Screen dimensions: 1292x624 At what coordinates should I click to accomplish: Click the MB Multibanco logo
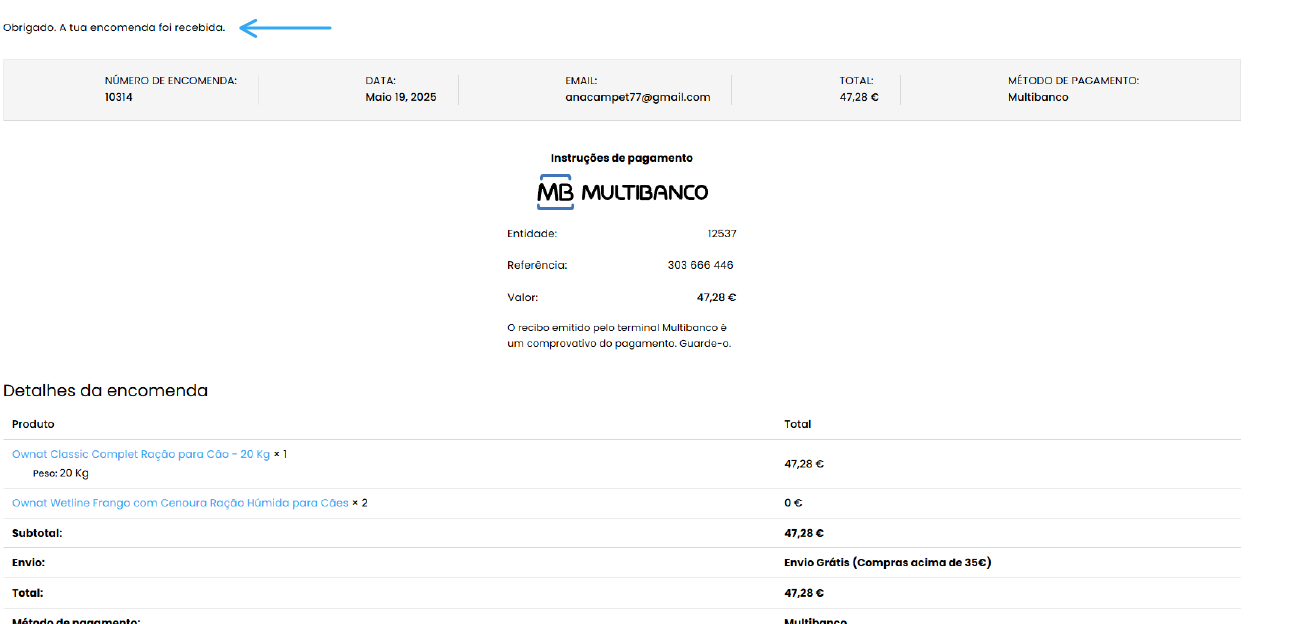pyautogui.click(x=622, y=192)
